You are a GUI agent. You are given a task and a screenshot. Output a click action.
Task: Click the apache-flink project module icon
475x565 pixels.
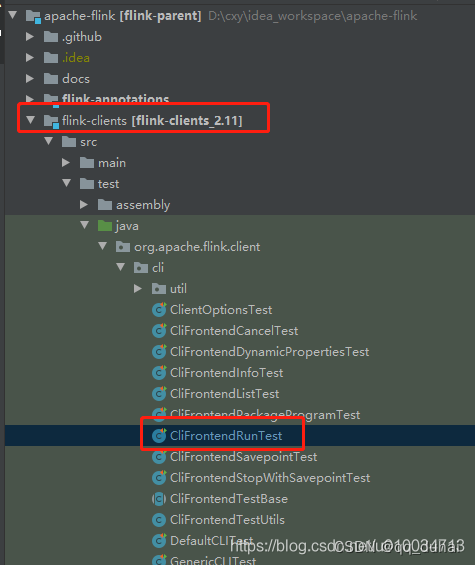point(33,16)
